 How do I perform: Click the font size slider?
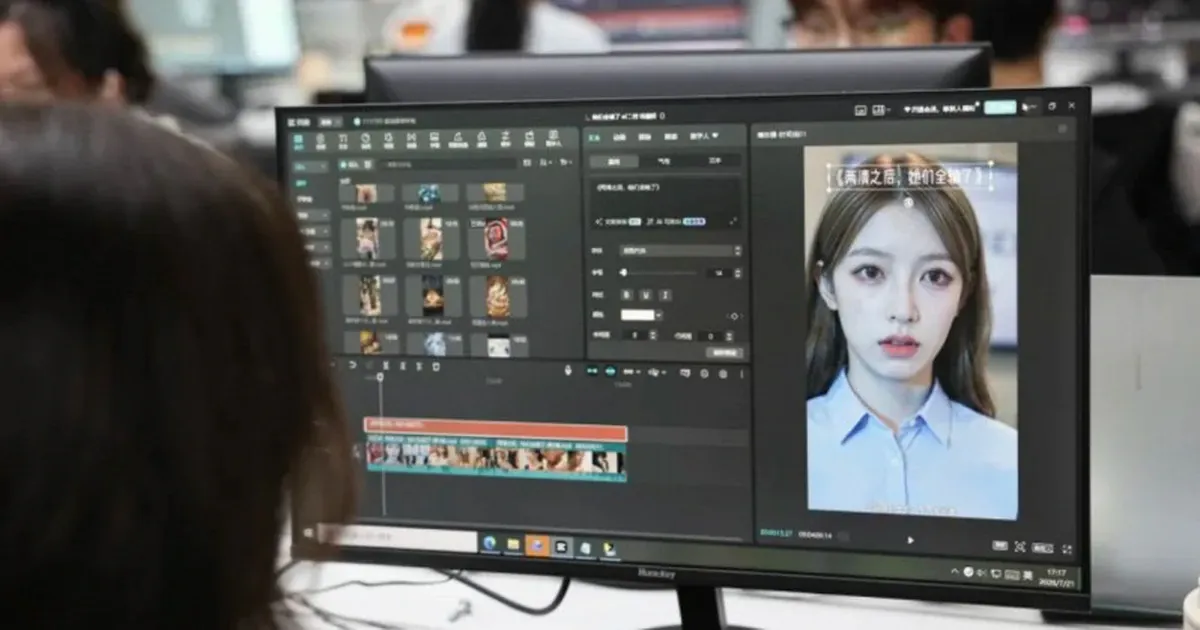pos(659,272)
